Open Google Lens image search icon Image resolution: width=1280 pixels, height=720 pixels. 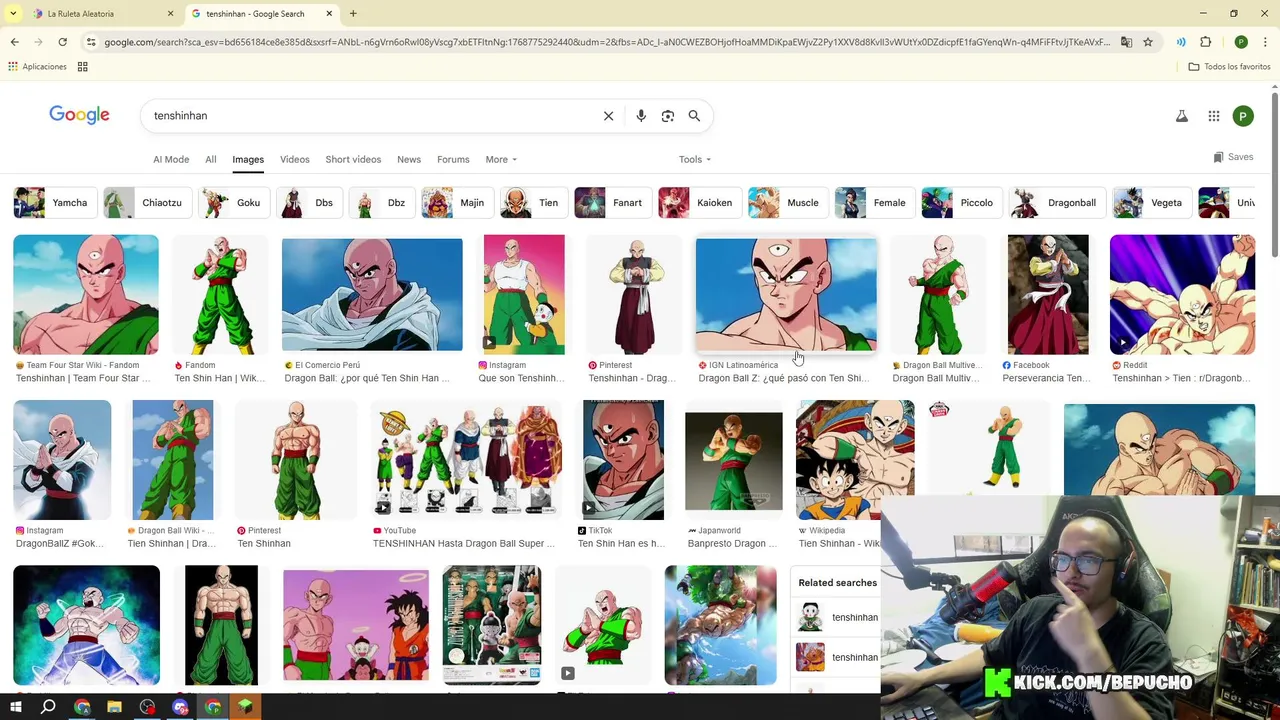point(668,116)
